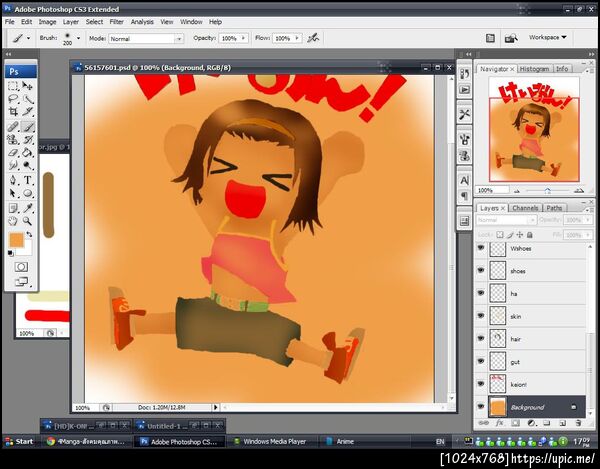Select the Move tool

click(28, 86)
